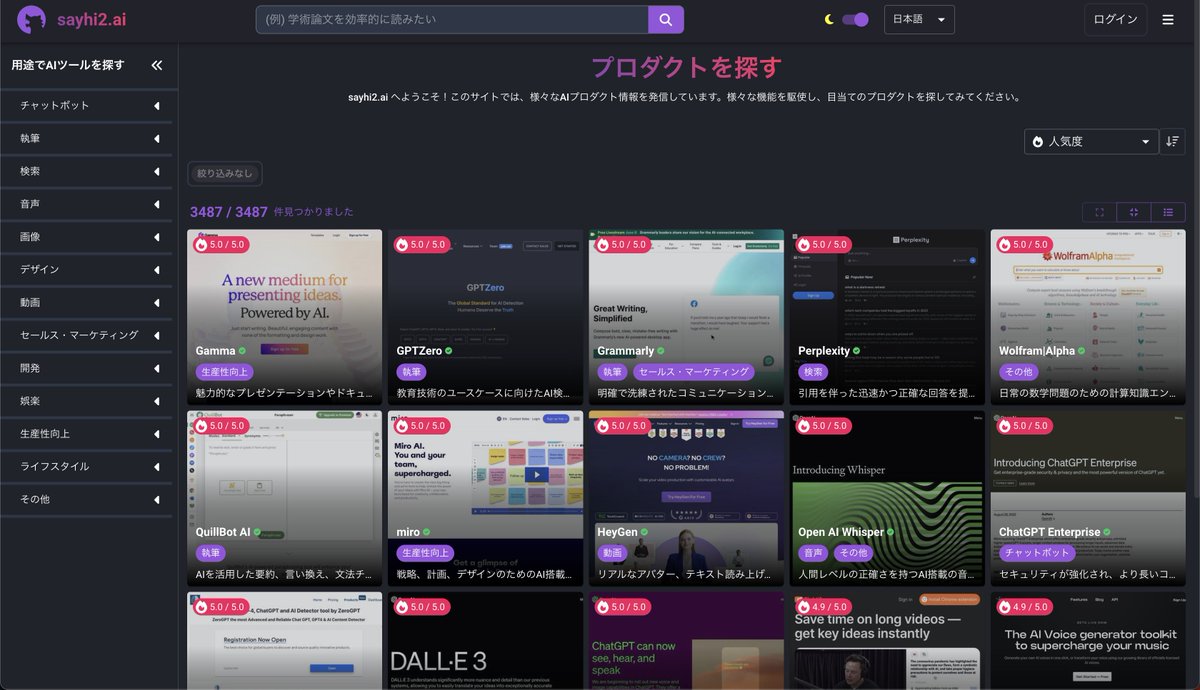Expand the 音声 category
1200x690 pixels.
tap(89, 204)
